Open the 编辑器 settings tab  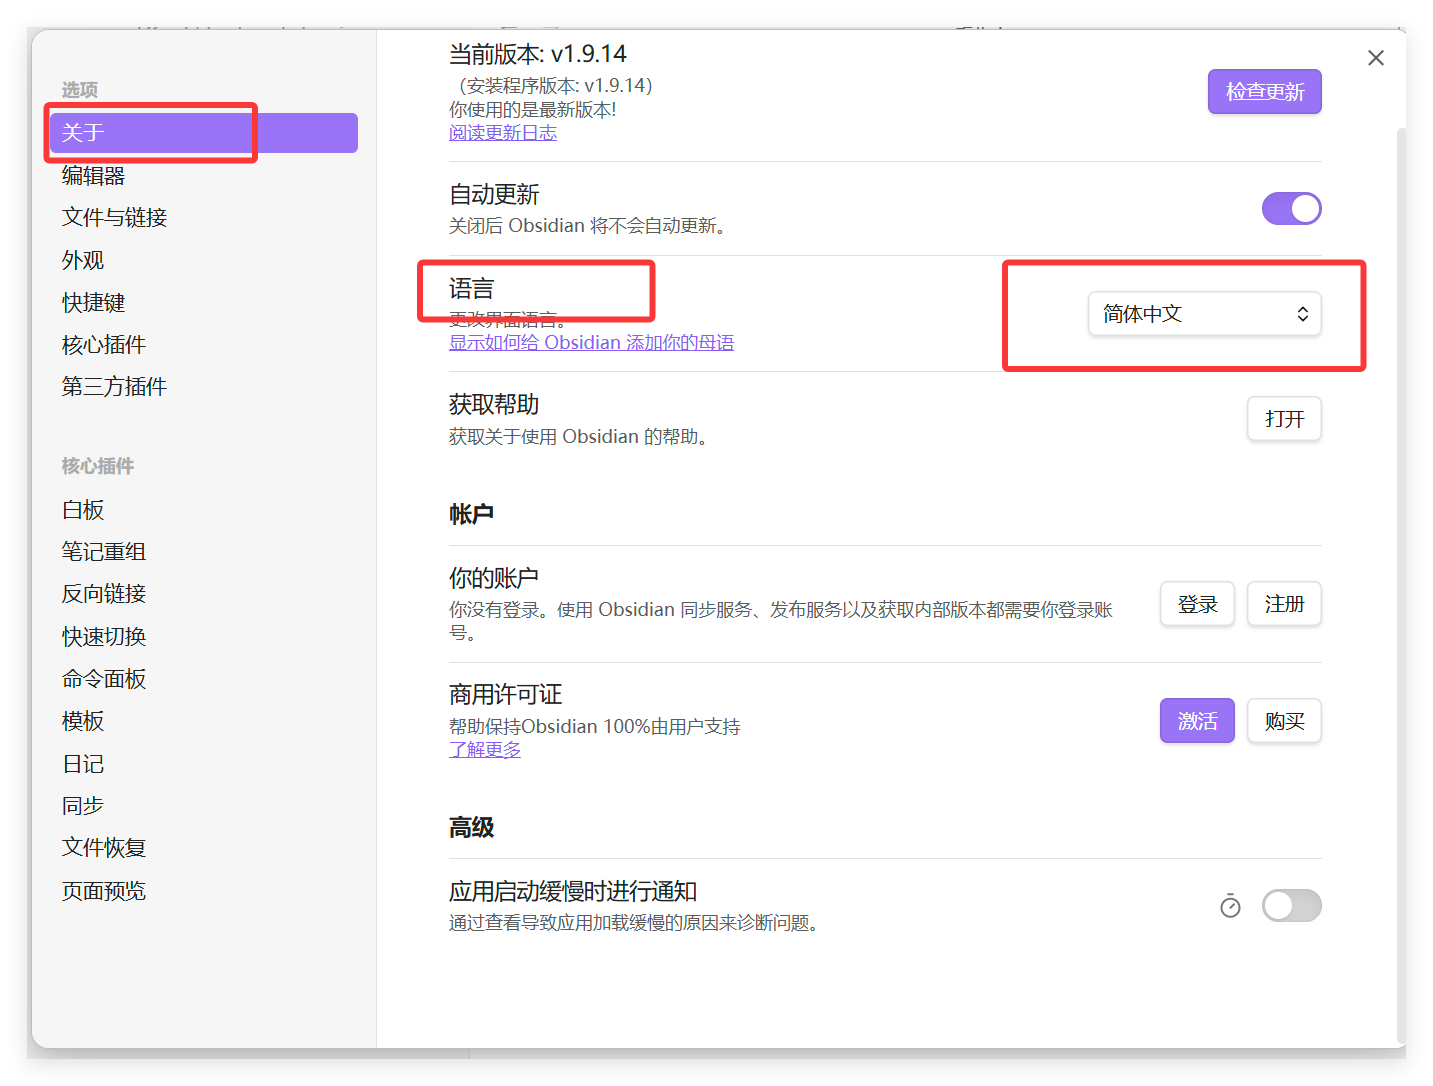203,176
